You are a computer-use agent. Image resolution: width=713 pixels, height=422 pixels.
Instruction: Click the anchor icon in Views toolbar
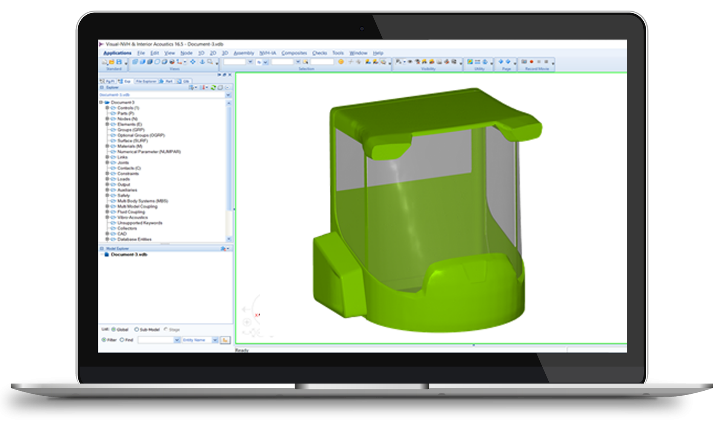(x=202, y=62)
